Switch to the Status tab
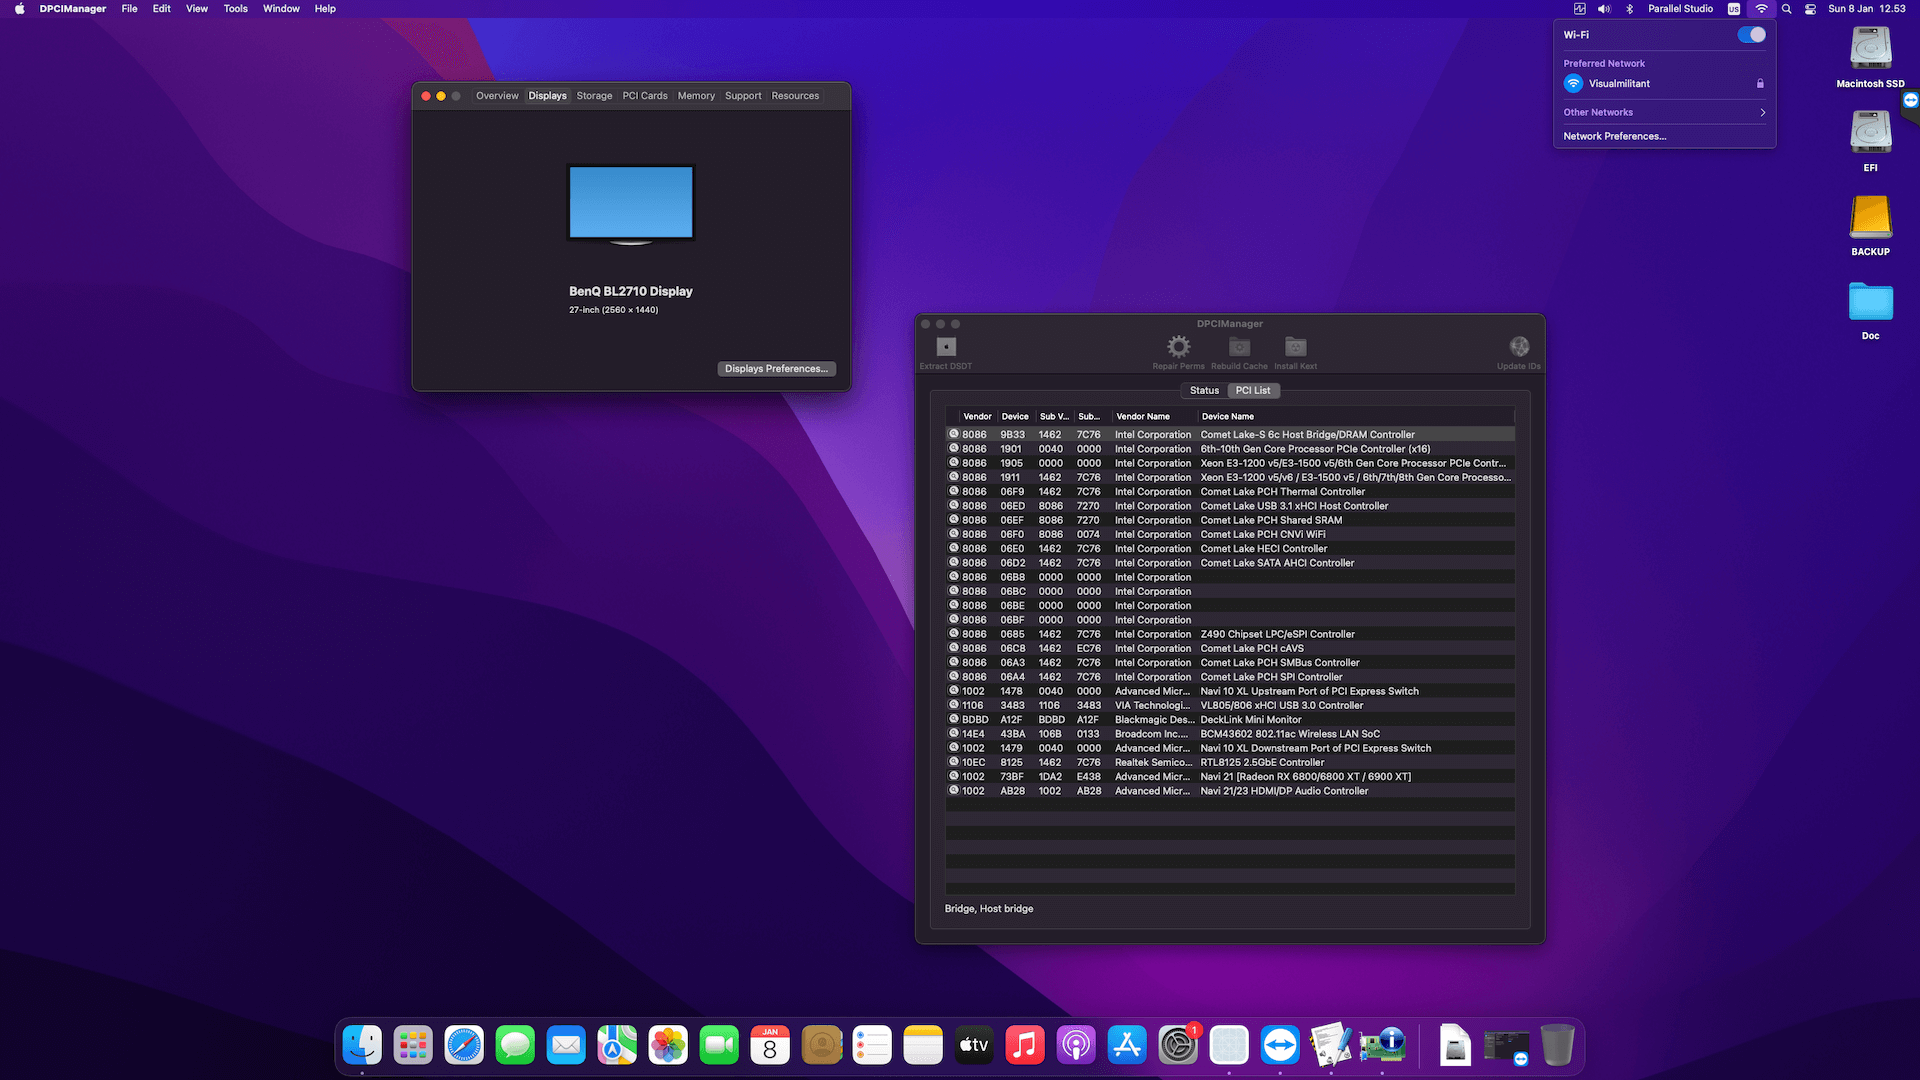Screen dimensions: 1920x1080 (1204, 391)
